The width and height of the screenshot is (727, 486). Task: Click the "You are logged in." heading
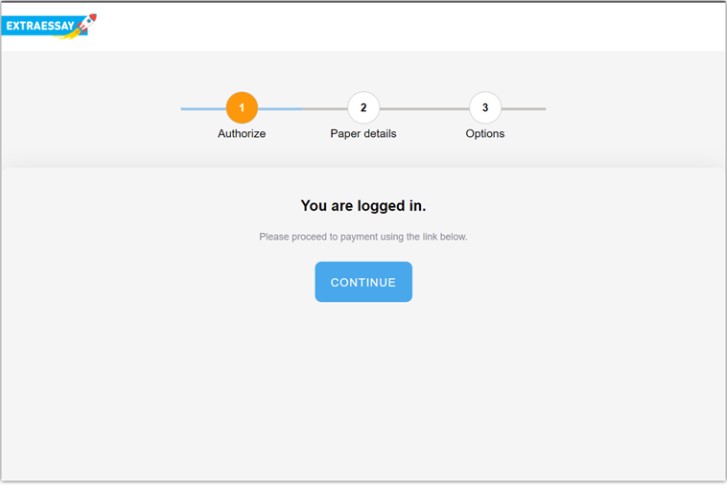coord(364,205)
